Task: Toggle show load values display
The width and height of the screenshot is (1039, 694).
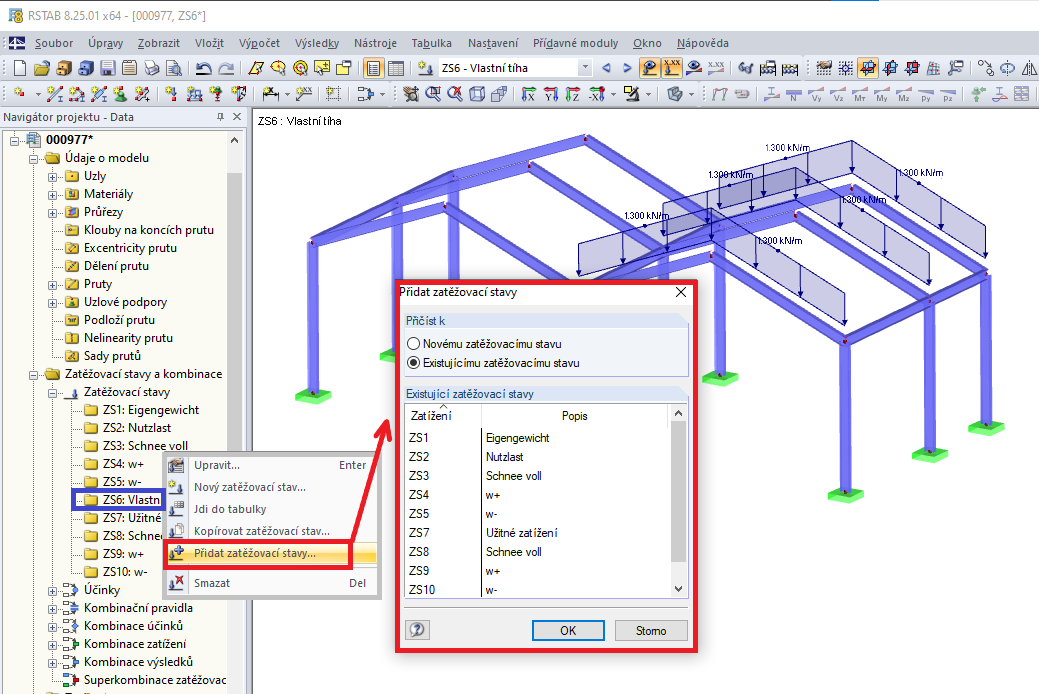Action: click(672, 68)
